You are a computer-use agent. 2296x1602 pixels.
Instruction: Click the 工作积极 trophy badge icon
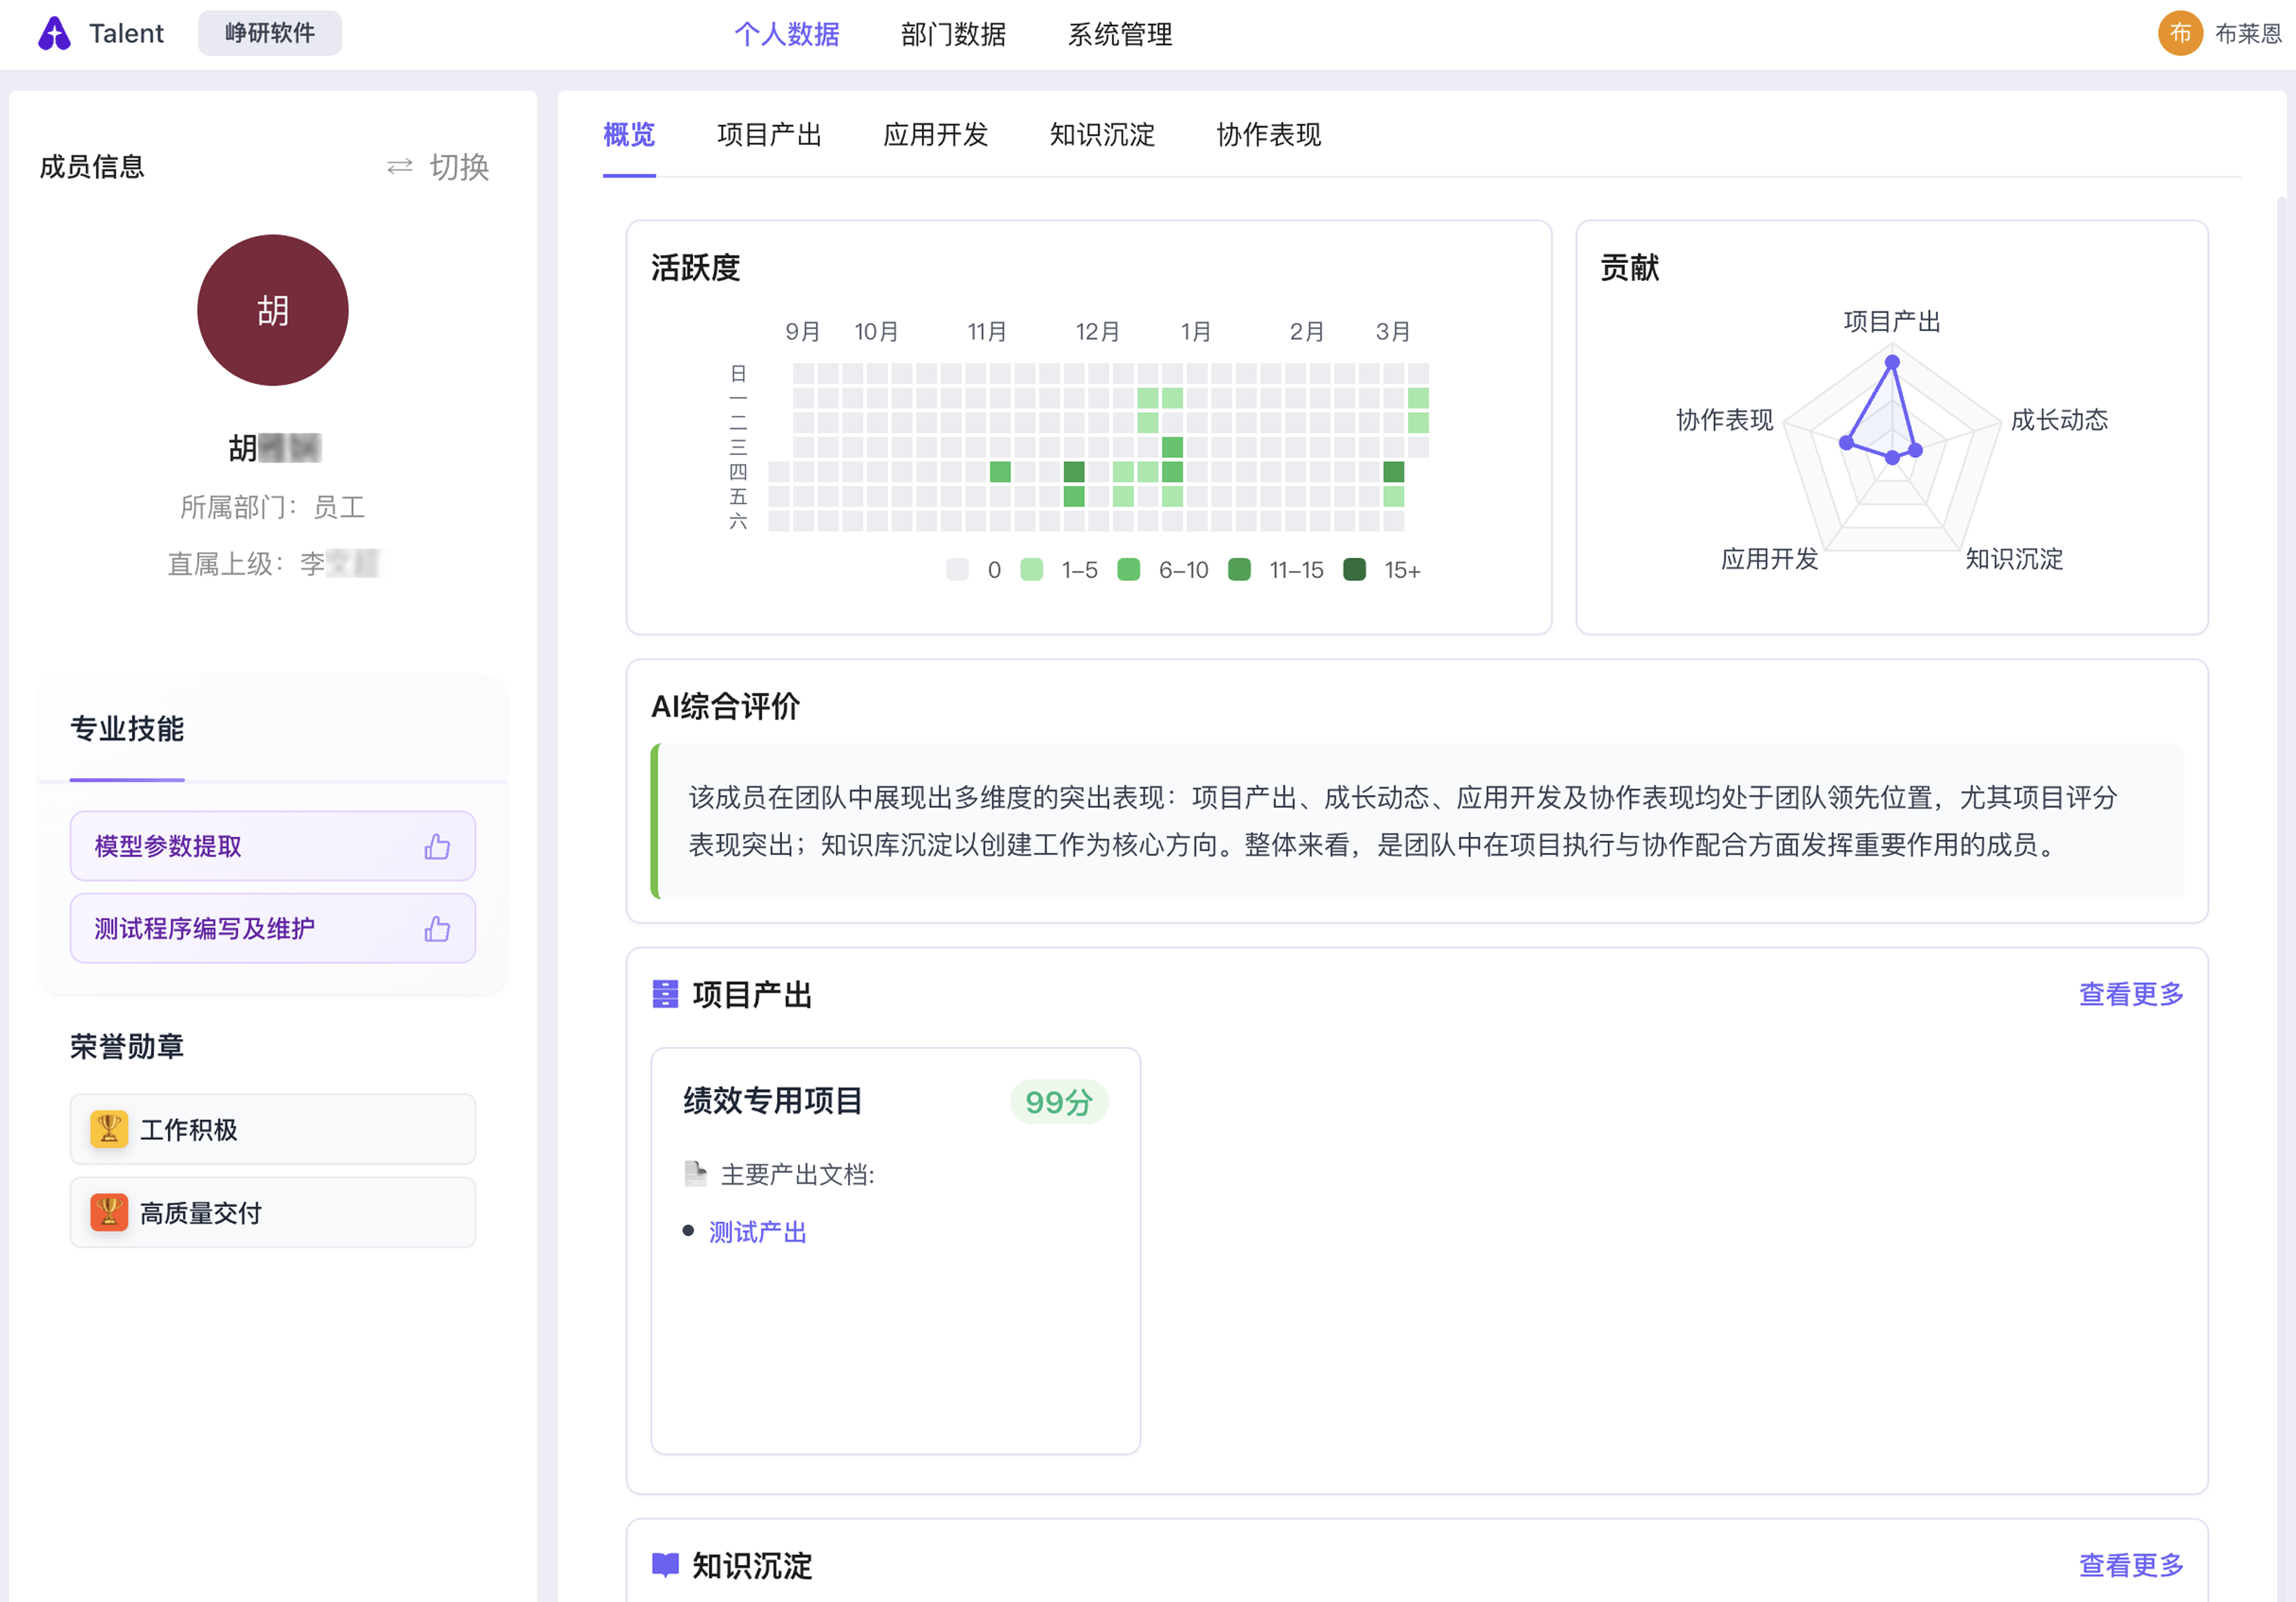108,1129
